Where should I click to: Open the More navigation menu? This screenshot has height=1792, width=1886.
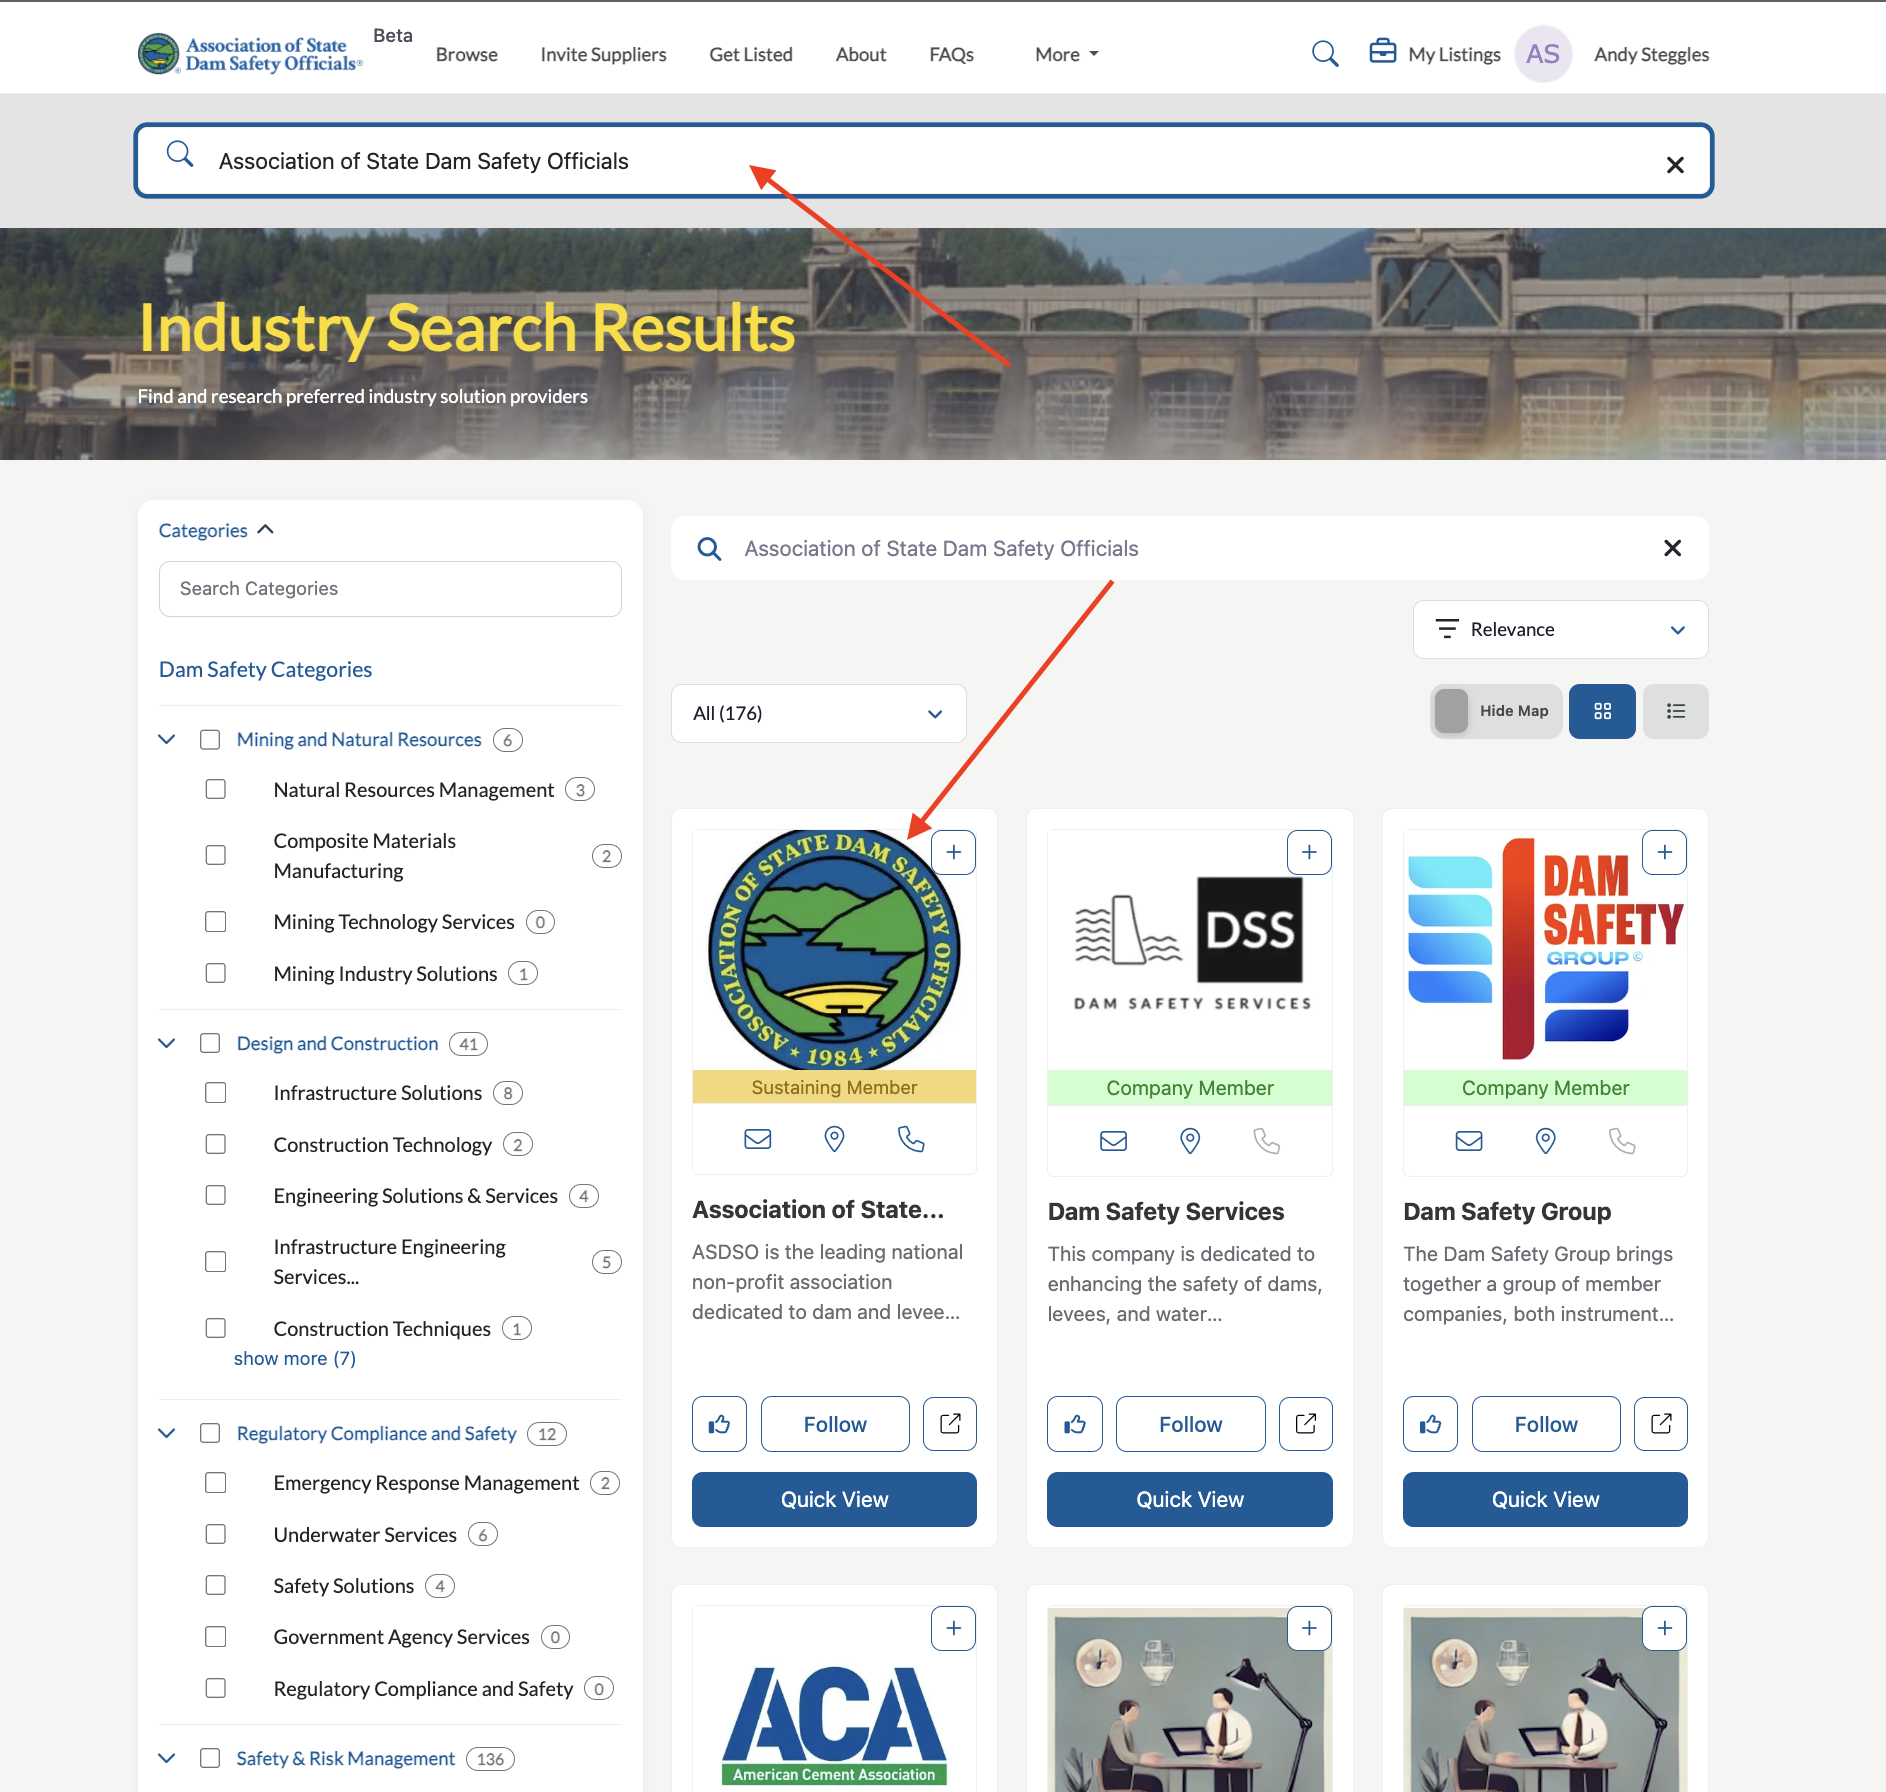tap(1066, 55)
